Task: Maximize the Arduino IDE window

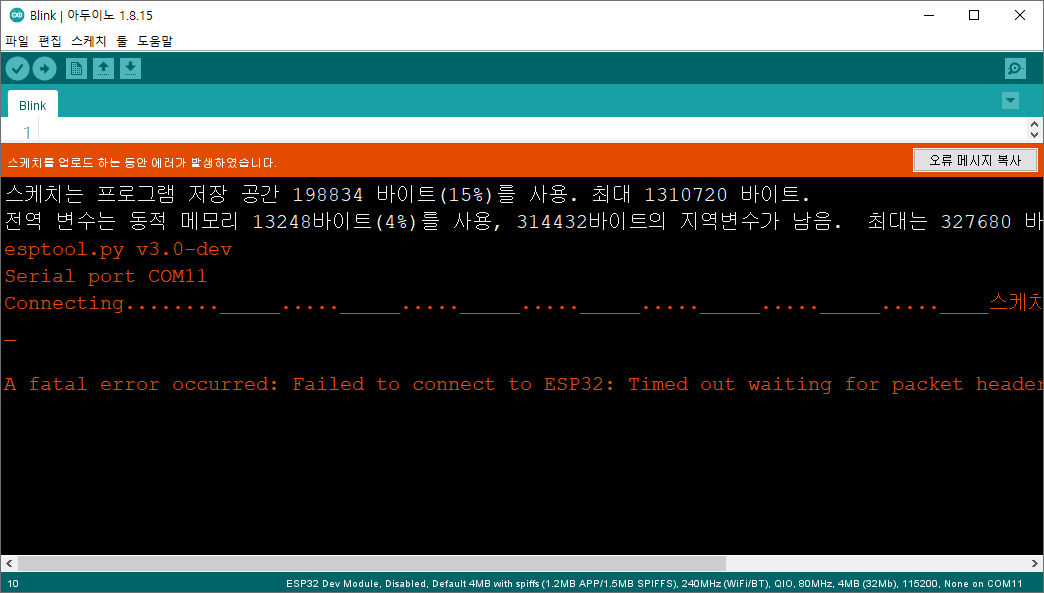Action: tap(974, 15)
